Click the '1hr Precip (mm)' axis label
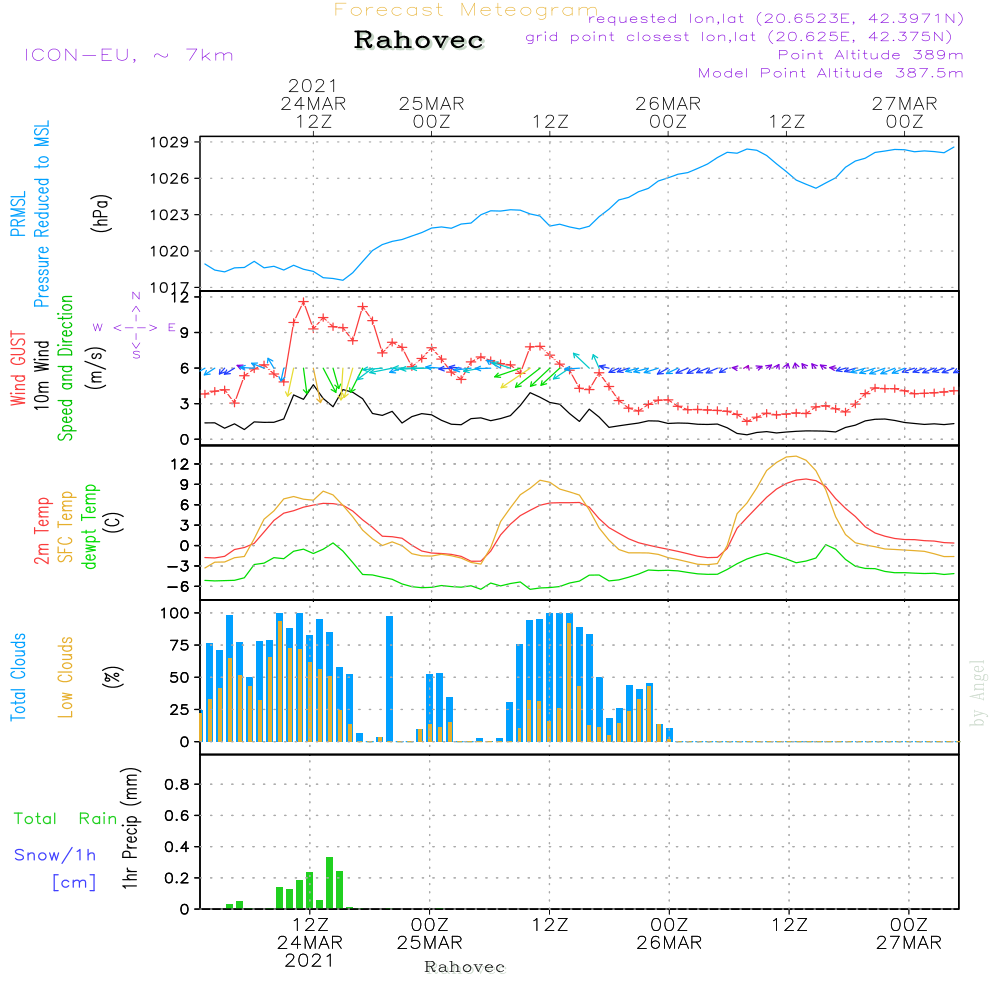This screenshot has width=1000, height=1000. click(x=130, y=828)
